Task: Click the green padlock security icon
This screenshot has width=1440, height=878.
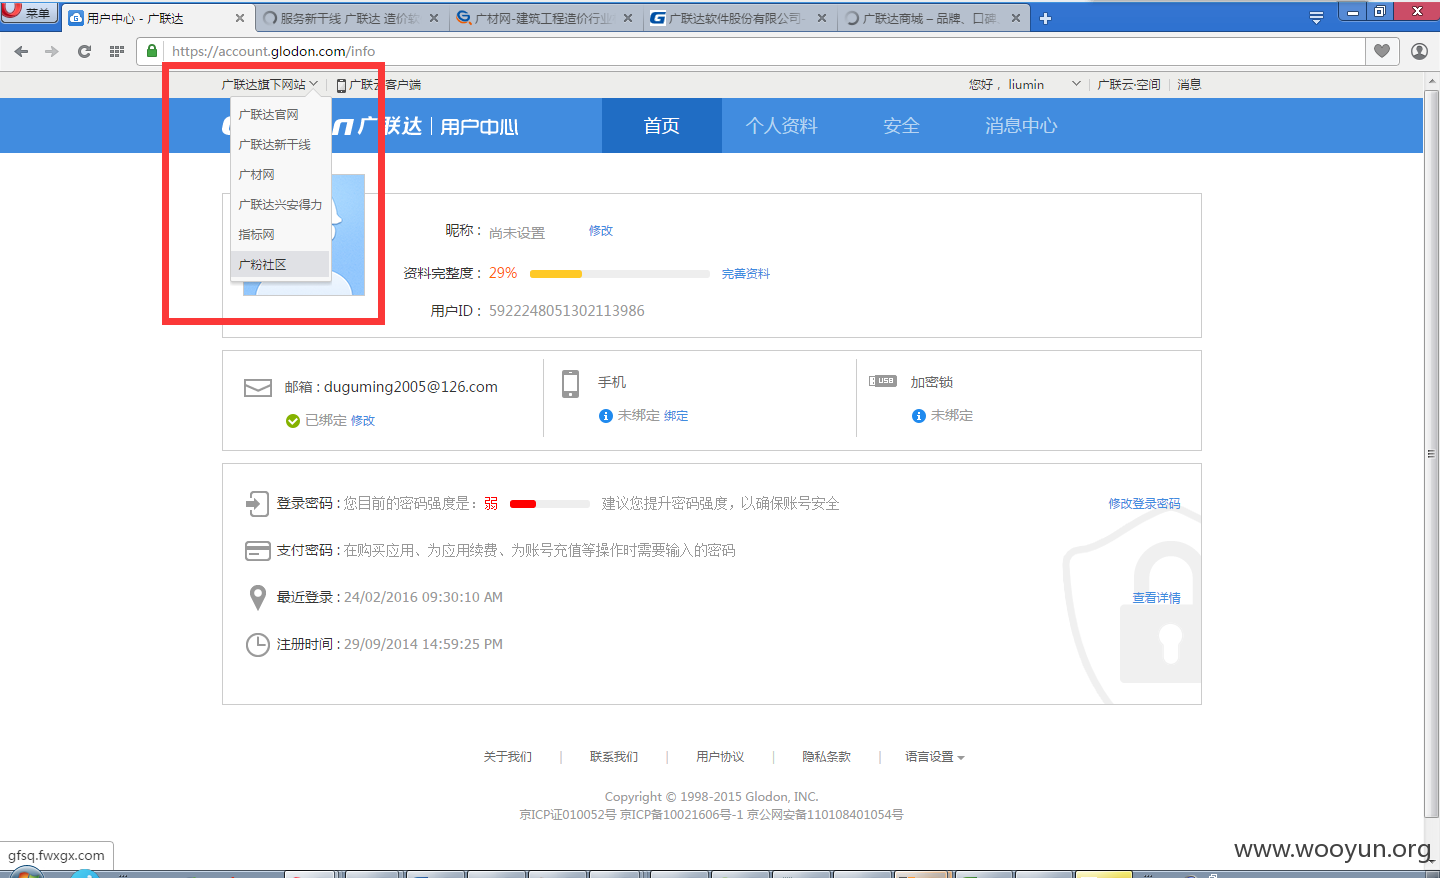Action: (152, 51)
